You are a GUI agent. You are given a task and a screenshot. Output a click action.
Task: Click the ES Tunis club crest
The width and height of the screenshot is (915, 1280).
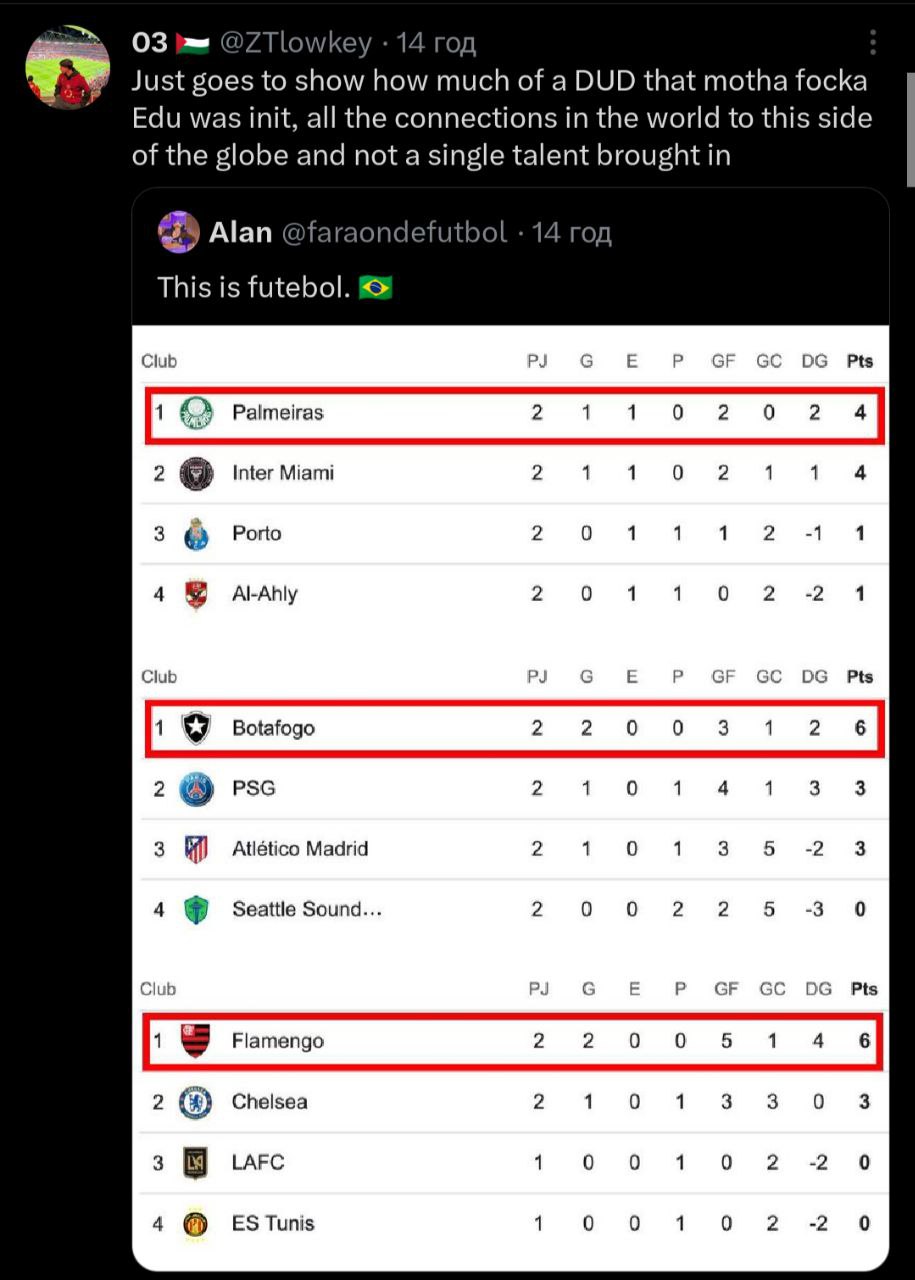click(x=196, y=1223)
